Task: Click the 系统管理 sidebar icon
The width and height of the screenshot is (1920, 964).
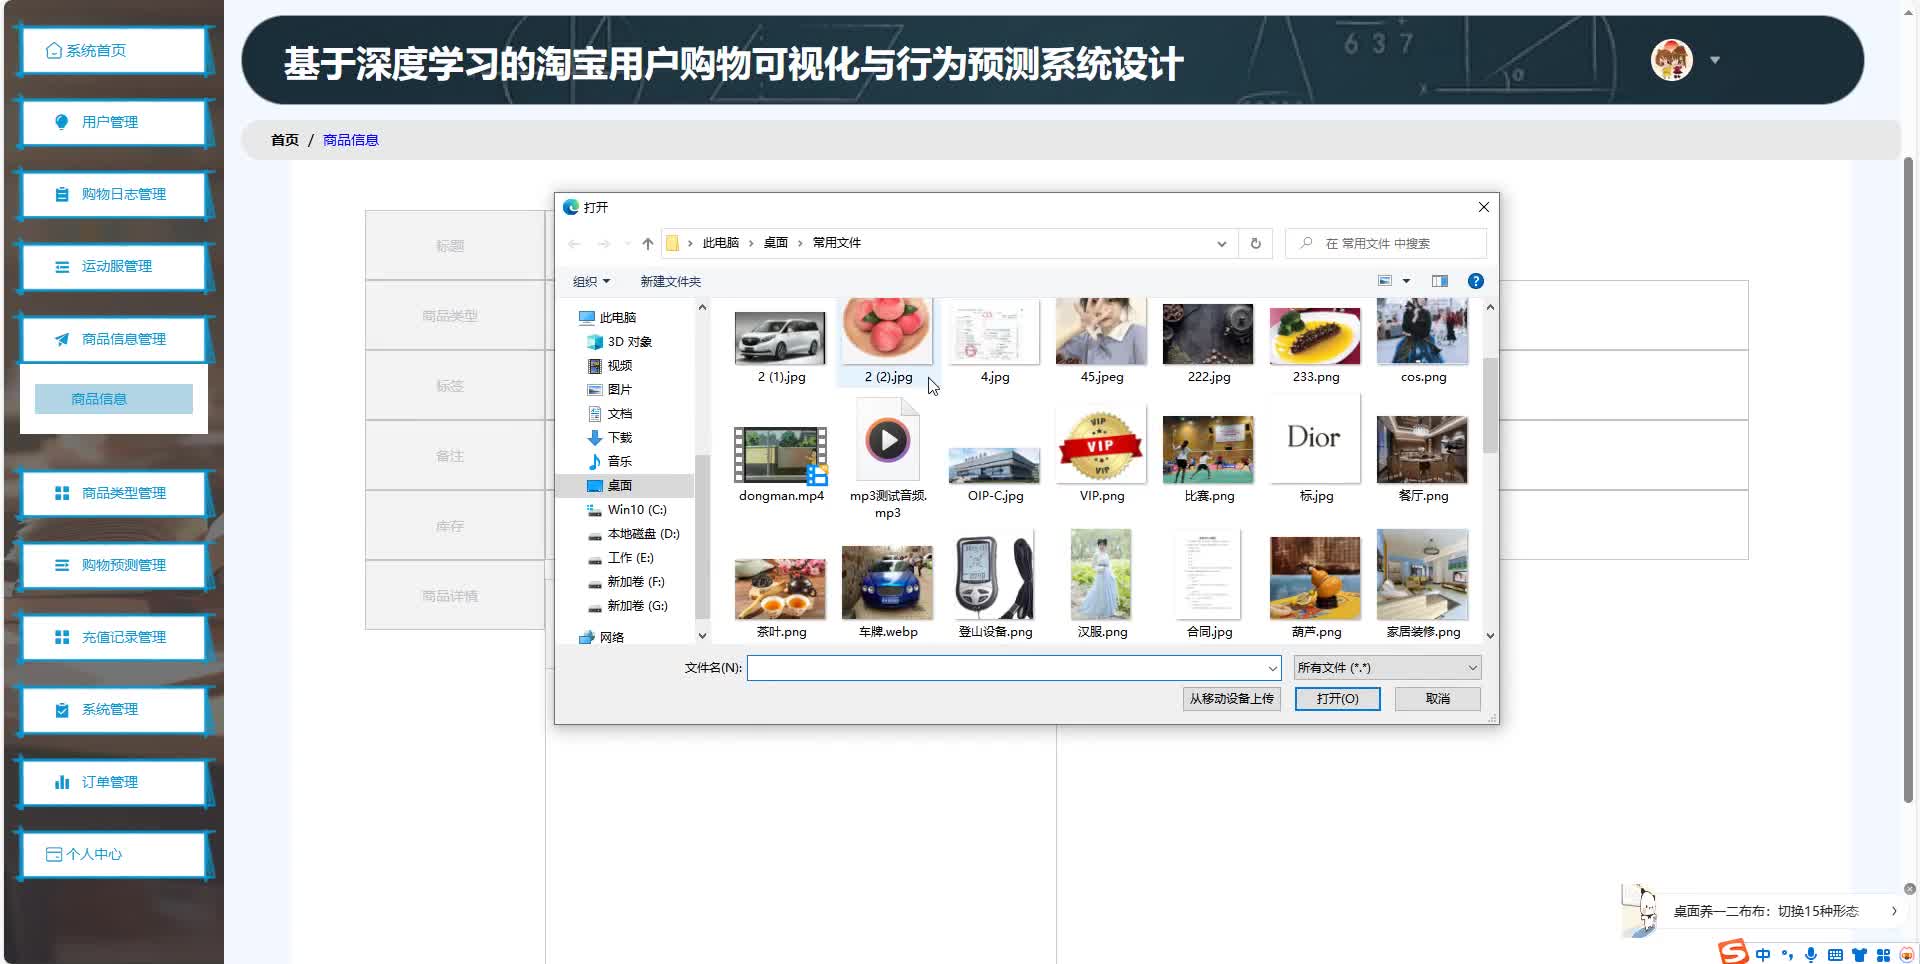Action: click(60, 710)
